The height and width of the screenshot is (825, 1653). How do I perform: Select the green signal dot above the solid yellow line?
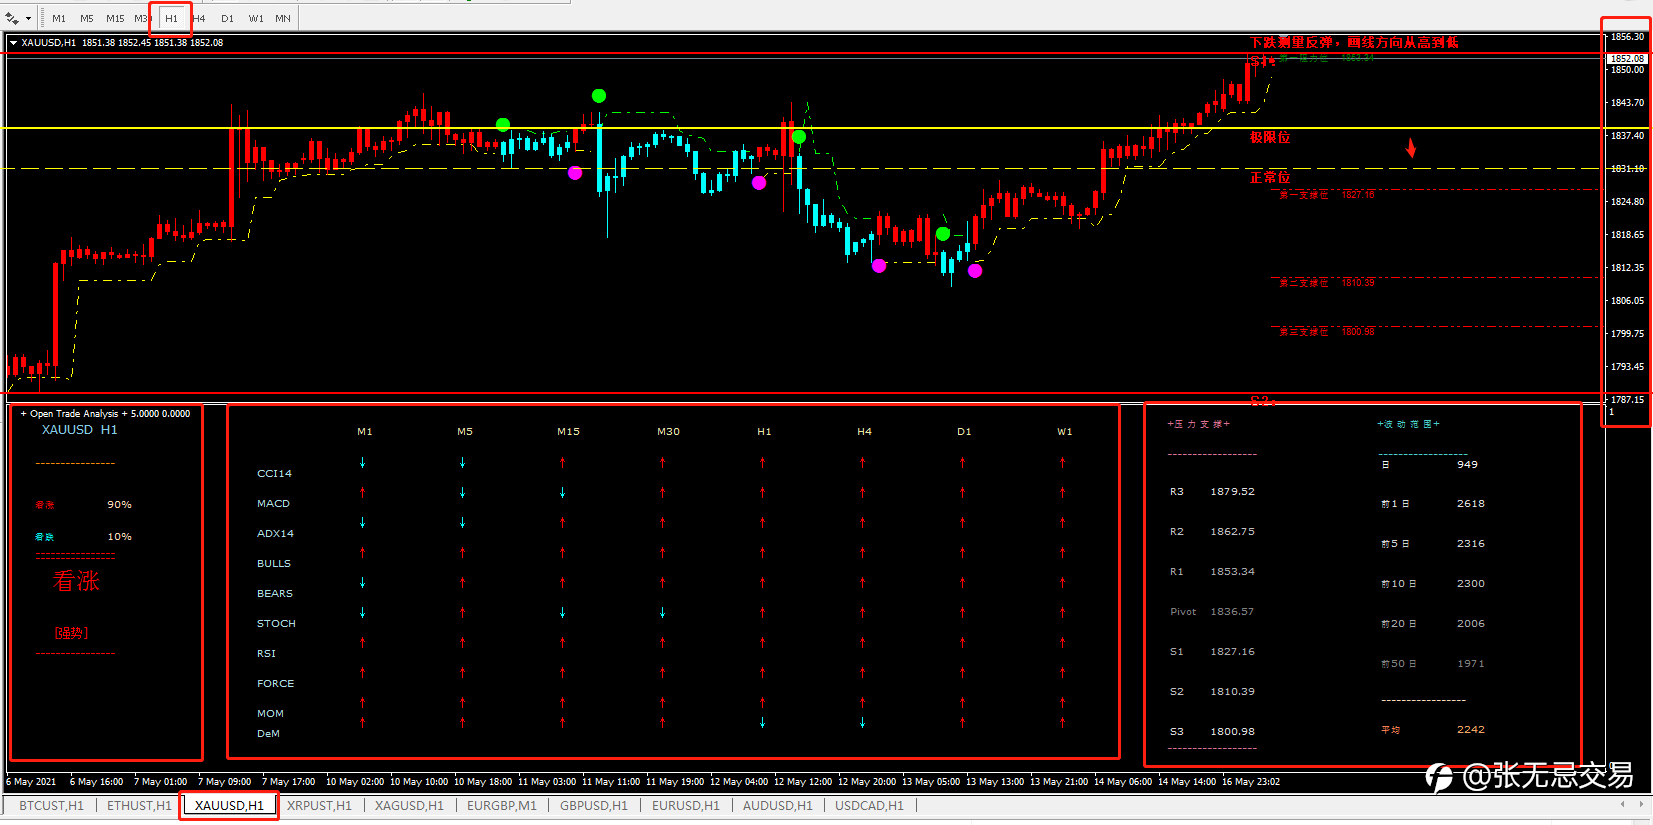click(599, 96)
